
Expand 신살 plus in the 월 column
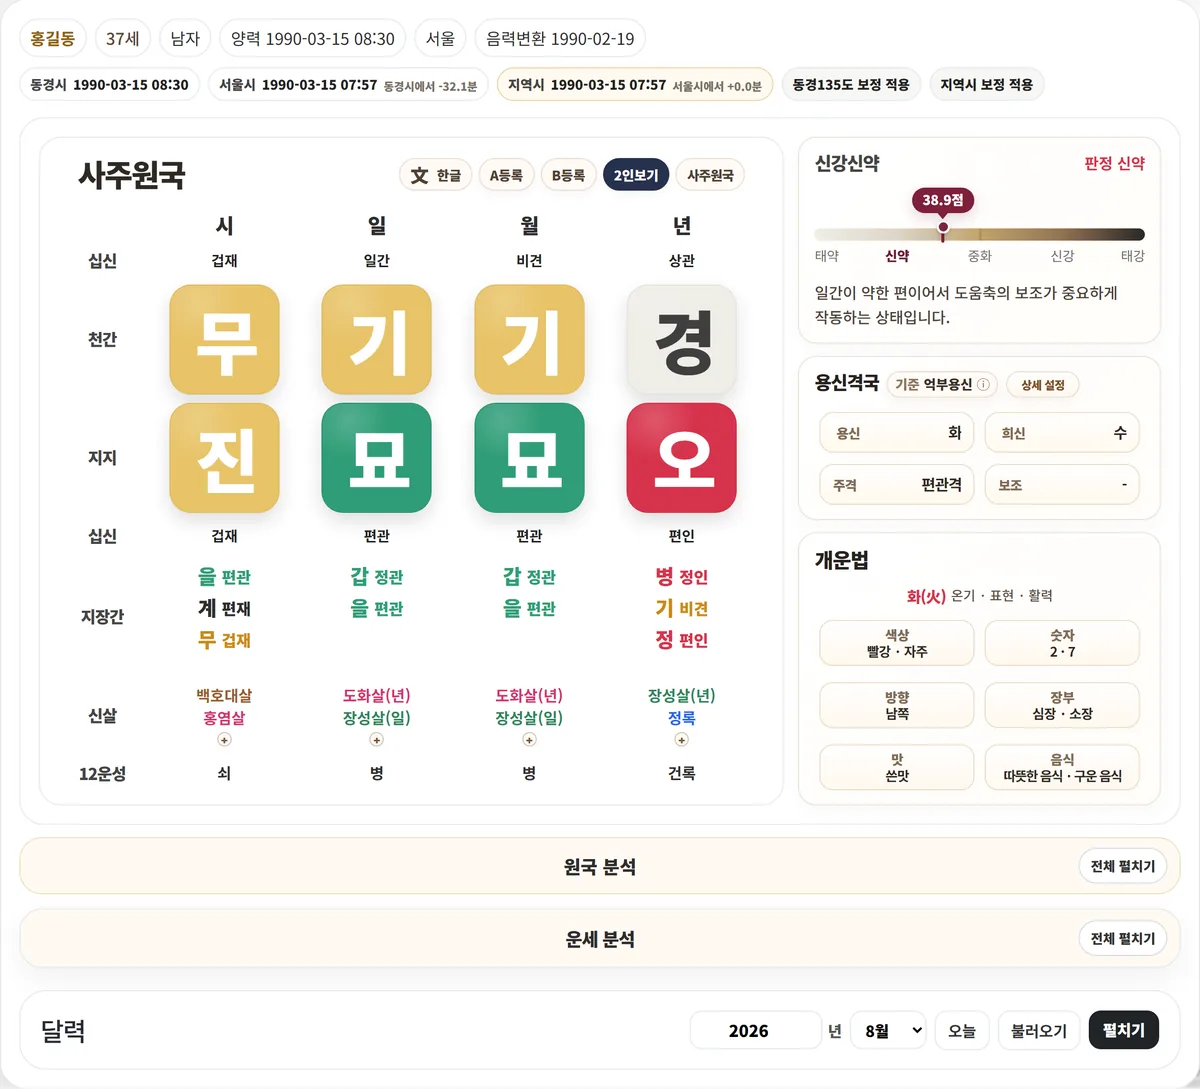pos(529,740)
